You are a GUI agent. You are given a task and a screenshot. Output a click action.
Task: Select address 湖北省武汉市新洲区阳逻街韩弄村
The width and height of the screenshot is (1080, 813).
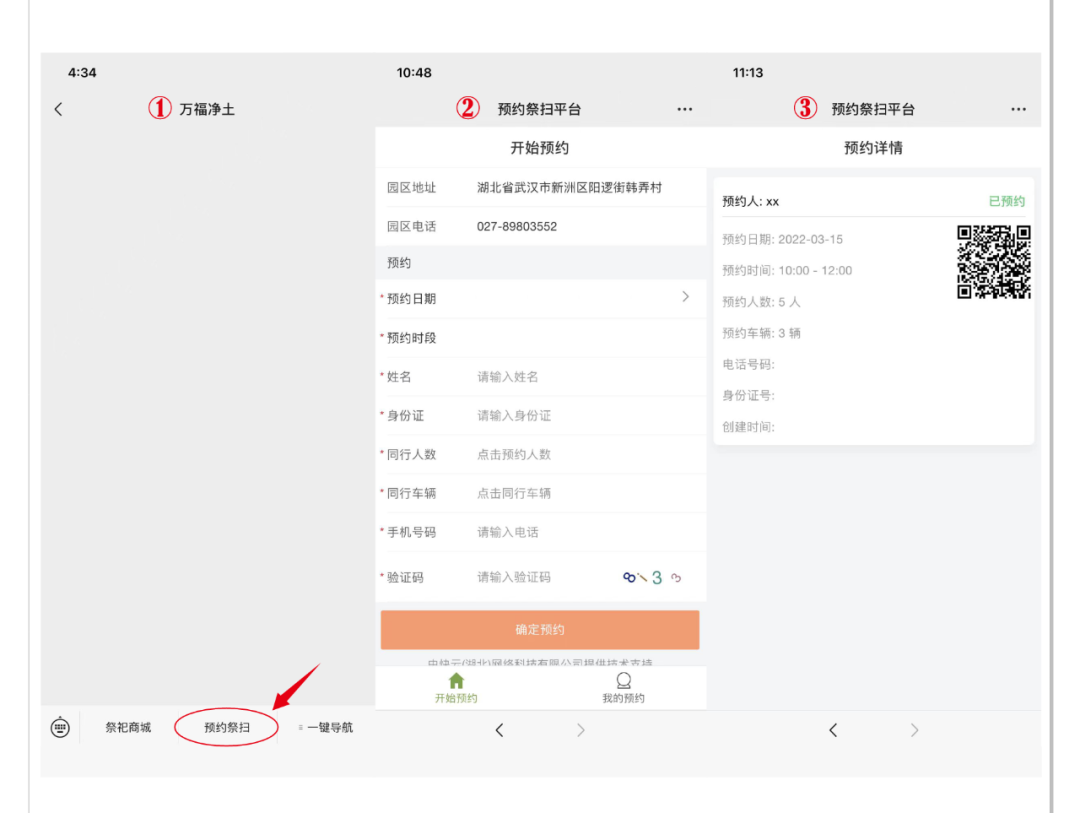click(569, 187)
